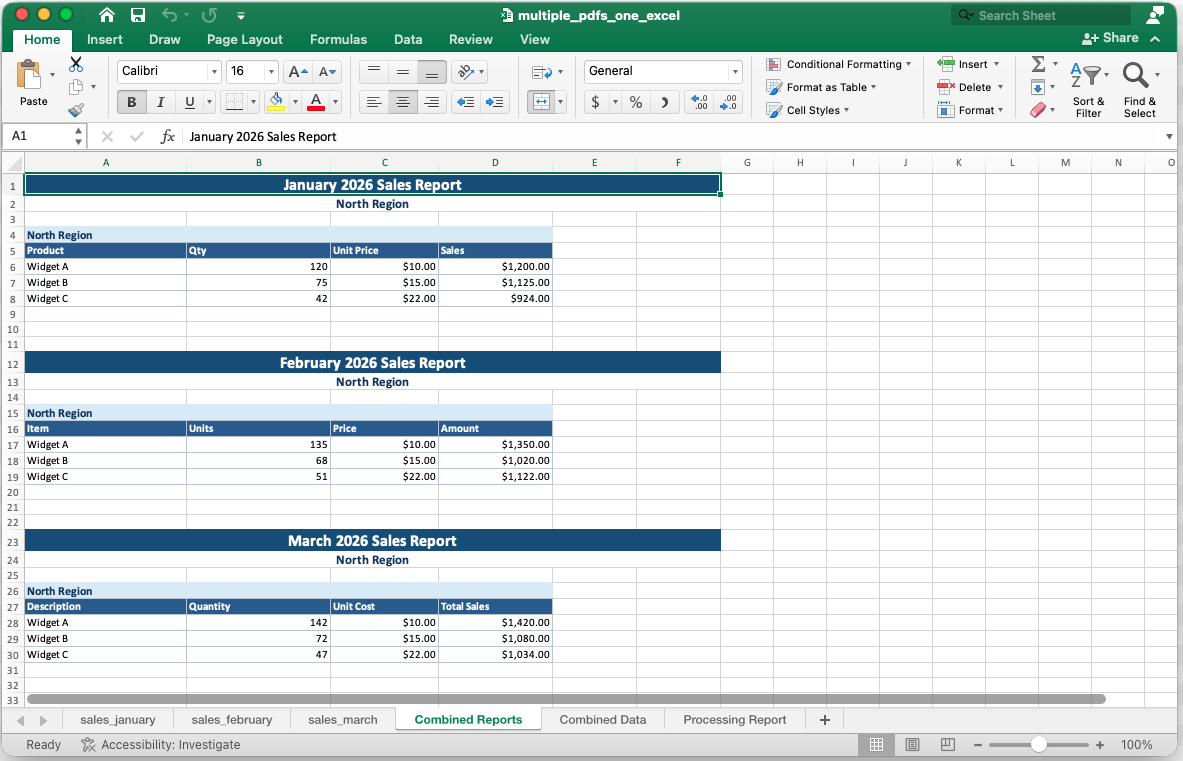Expand the Conditional Formatting menu
The height and width of the screenshot is (761, 1183).
(x=838, y=64)
